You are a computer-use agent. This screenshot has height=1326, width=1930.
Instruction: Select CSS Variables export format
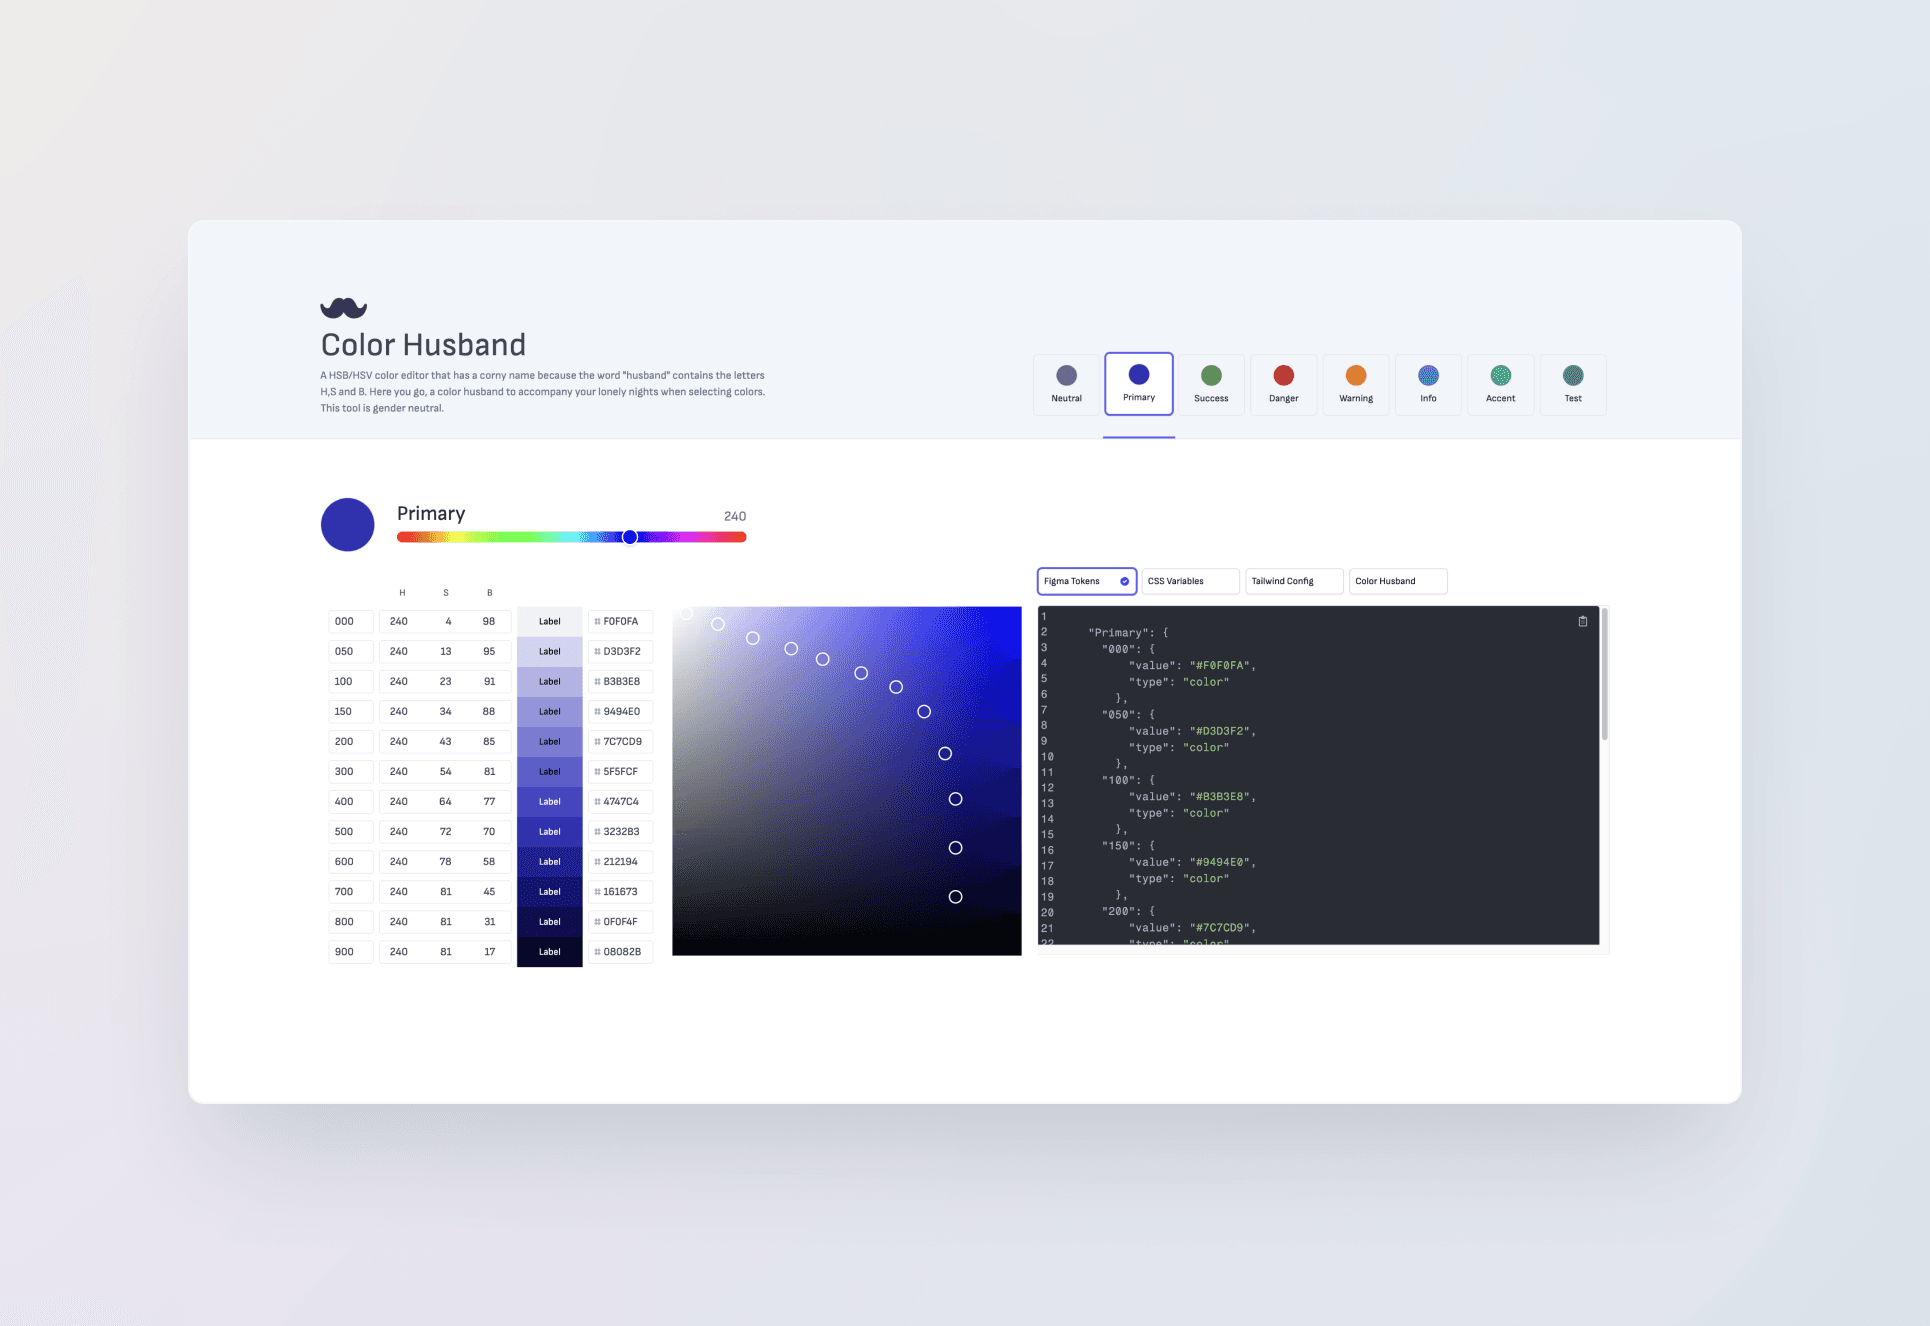[1191, 581]
